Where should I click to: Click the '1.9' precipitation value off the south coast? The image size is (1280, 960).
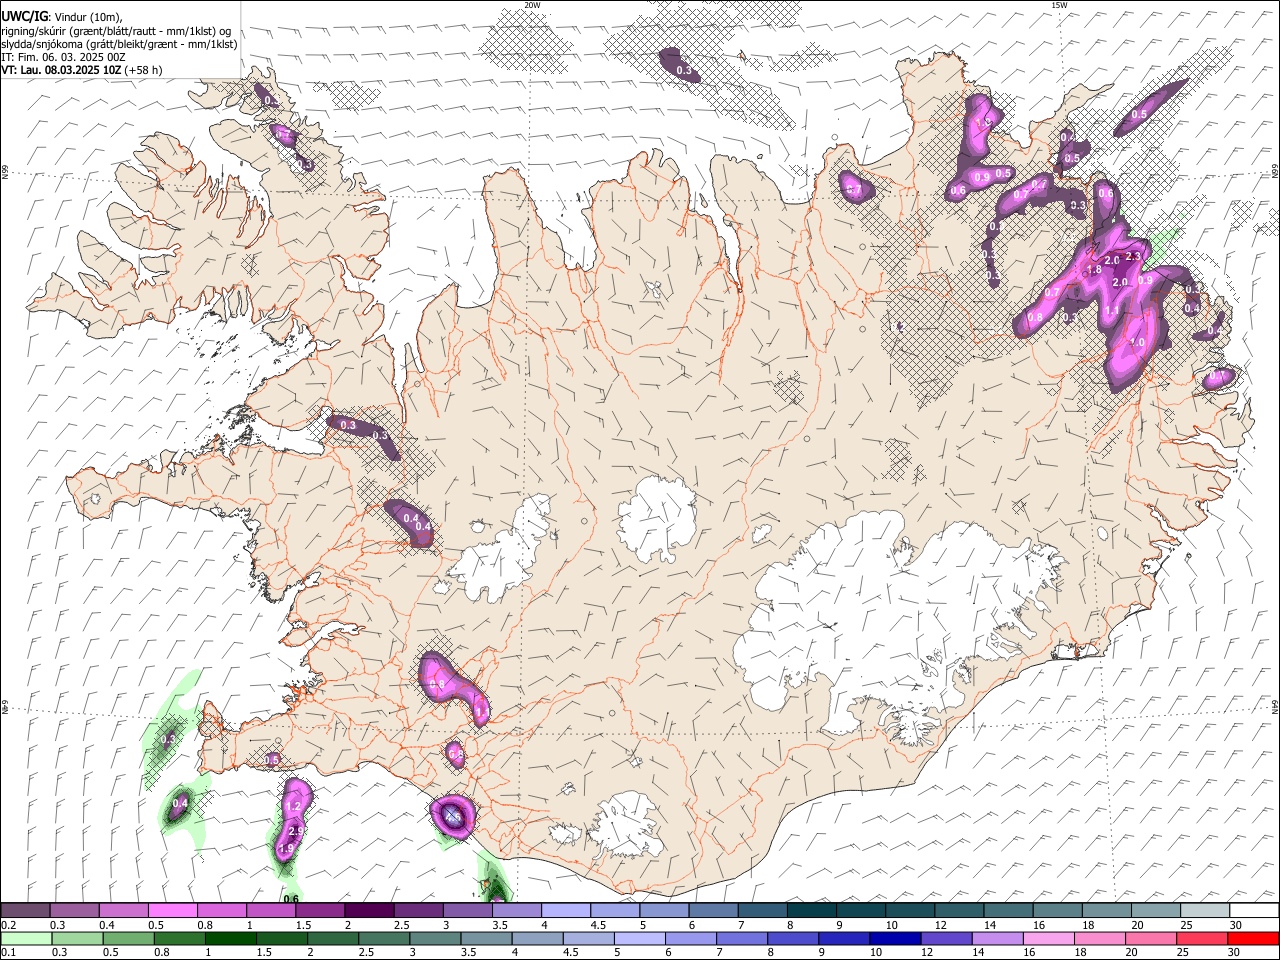[x=286, y=849]
